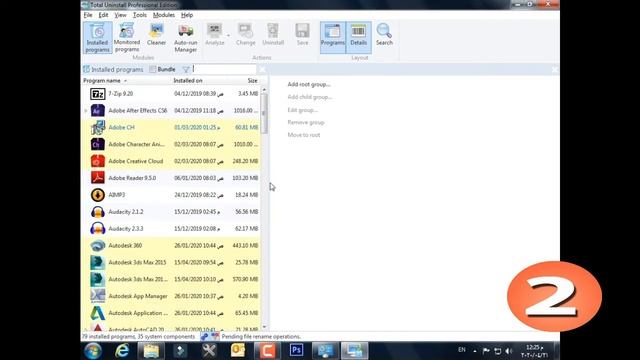Click the Change action button
This screenshot has width=640, height=360.
(x=245, y=34)
